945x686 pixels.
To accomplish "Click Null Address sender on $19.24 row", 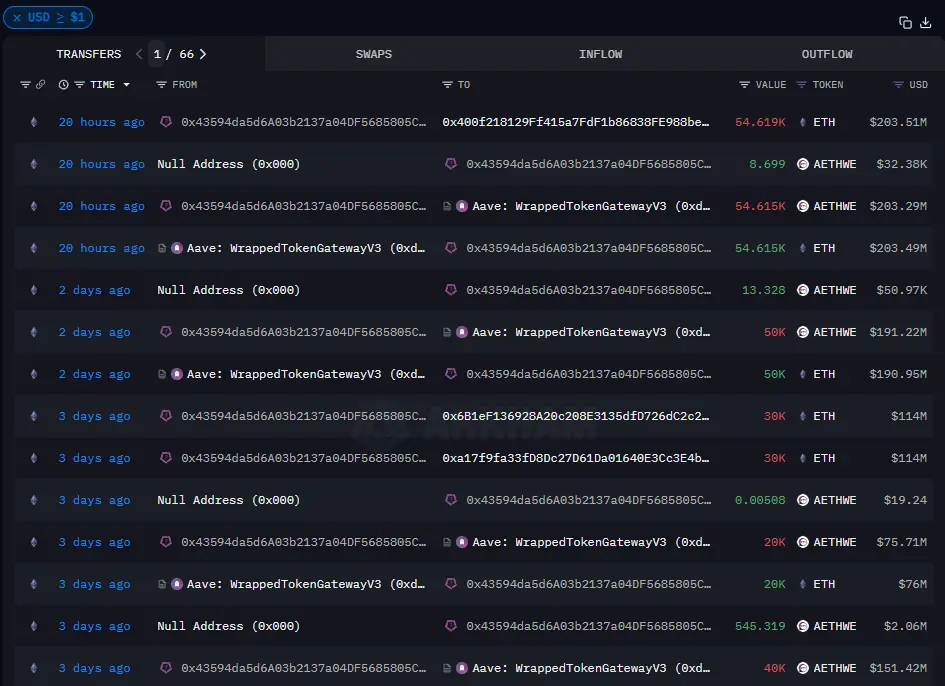I will pos(228,500).
